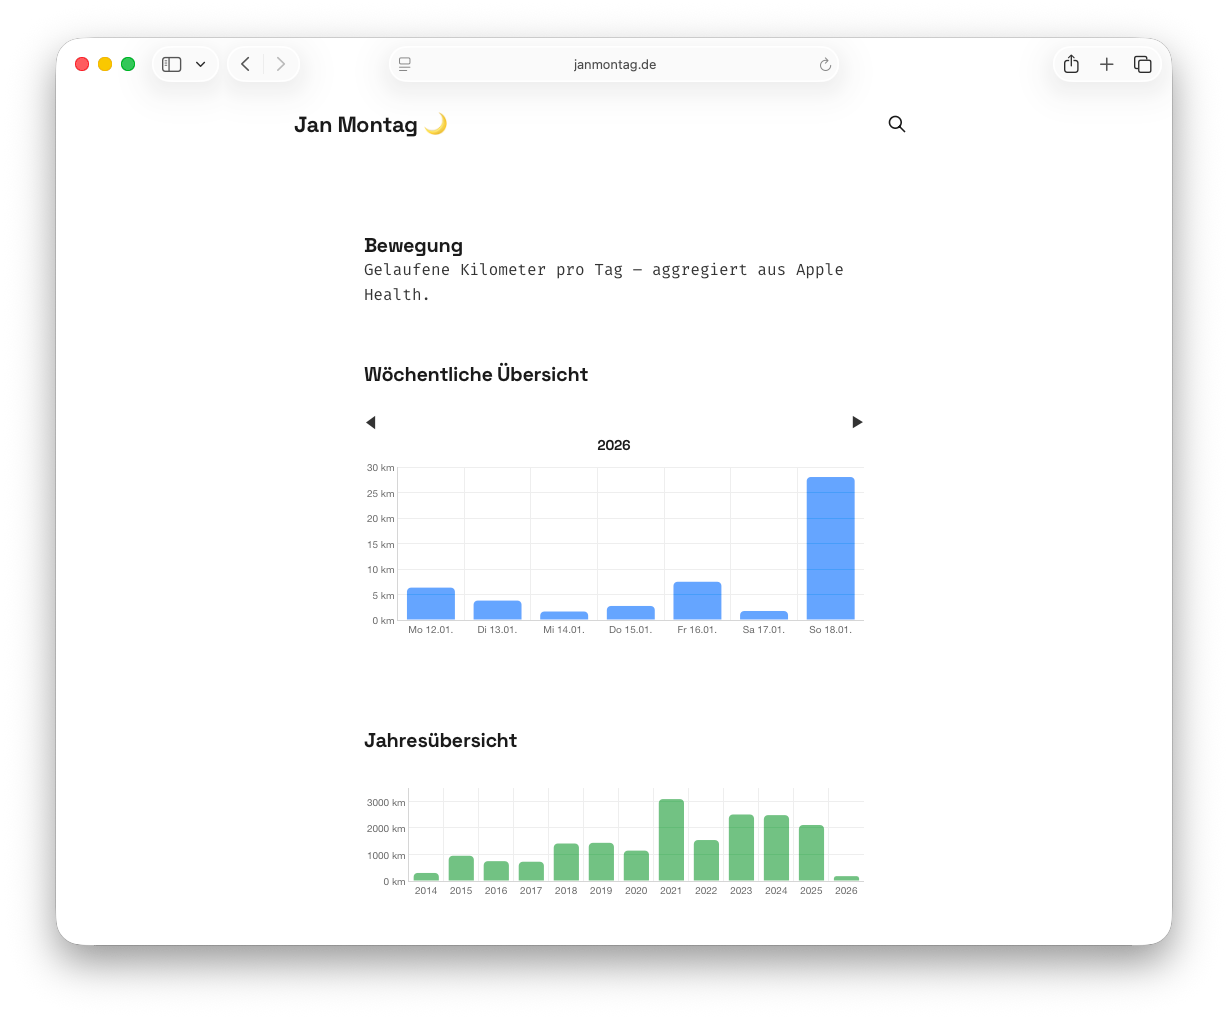The width and height of the screenshot is (1228, 1019).
Task: Select the blue bar for Fr 16.01.
Action: (697, 601)
